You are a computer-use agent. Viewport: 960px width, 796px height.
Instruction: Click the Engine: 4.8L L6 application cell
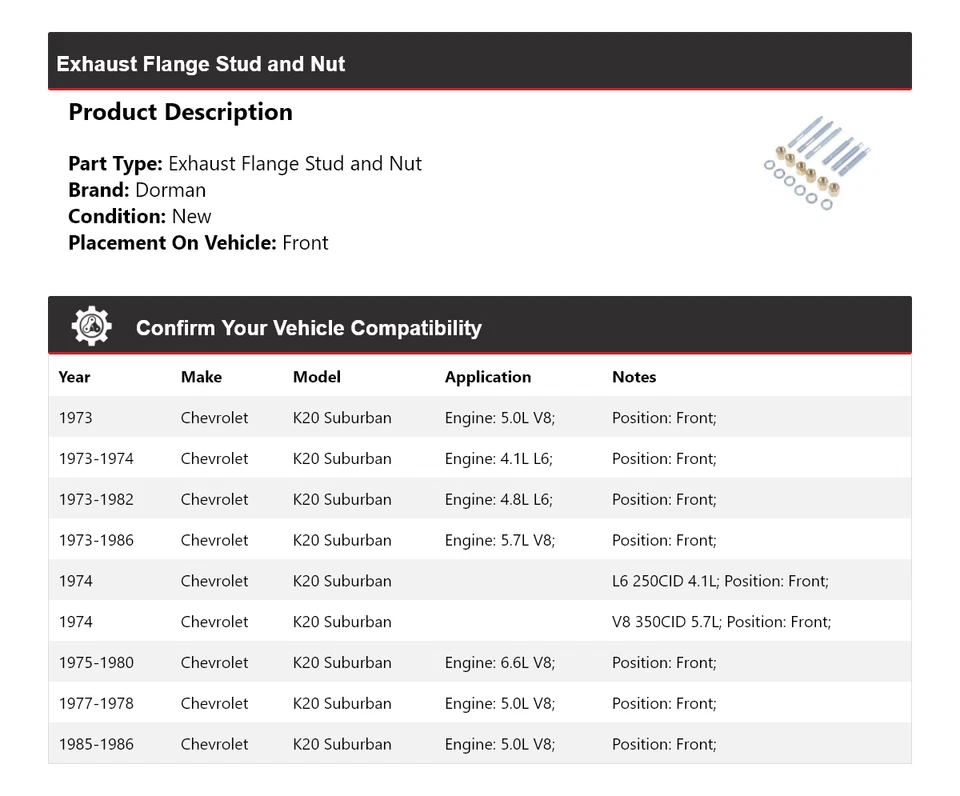(x=499, y=500)
